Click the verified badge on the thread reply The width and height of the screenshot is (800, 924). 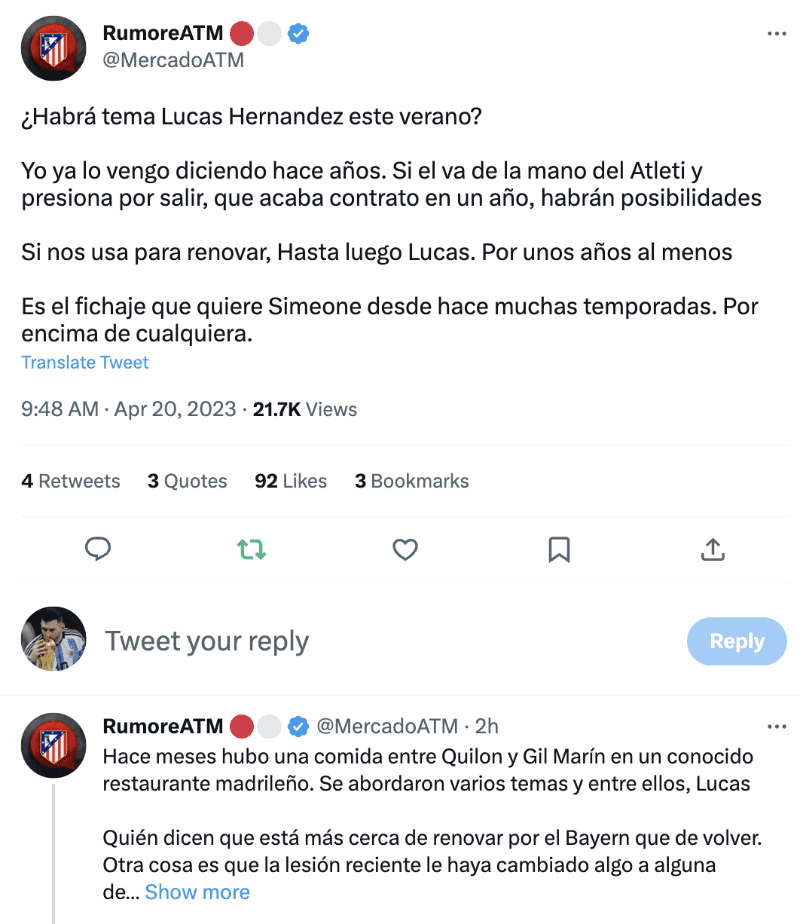click(298, 725)
